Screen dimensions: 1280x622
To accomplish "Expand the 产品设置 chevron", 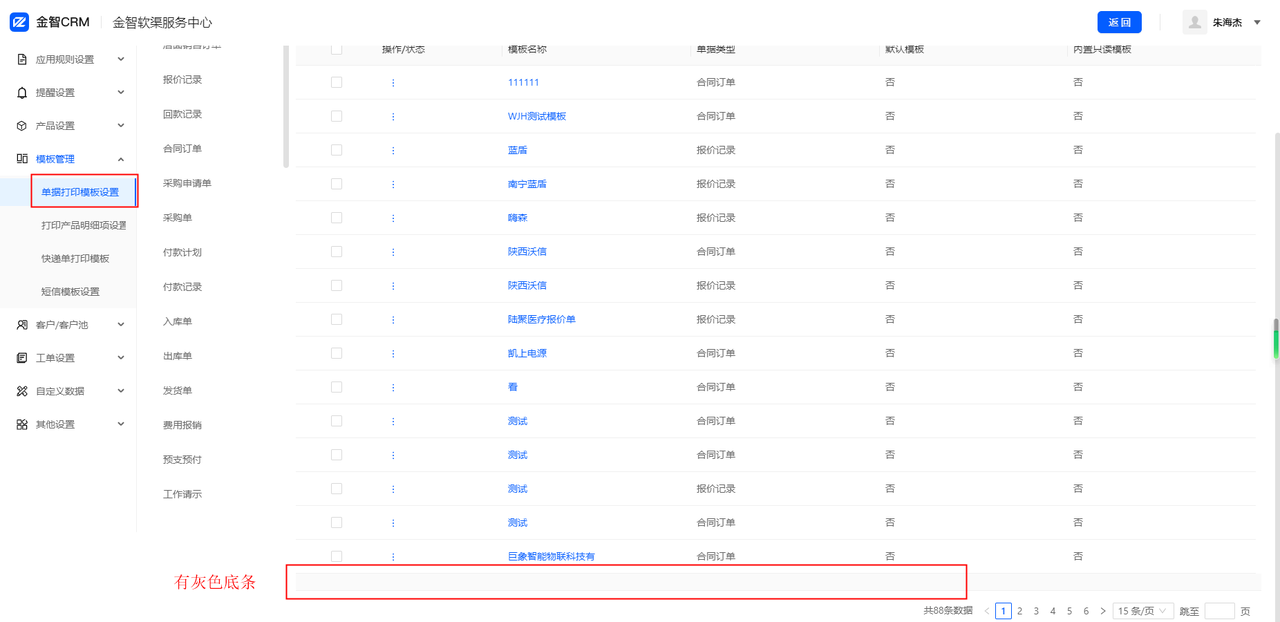I will [x=121, y=125].
